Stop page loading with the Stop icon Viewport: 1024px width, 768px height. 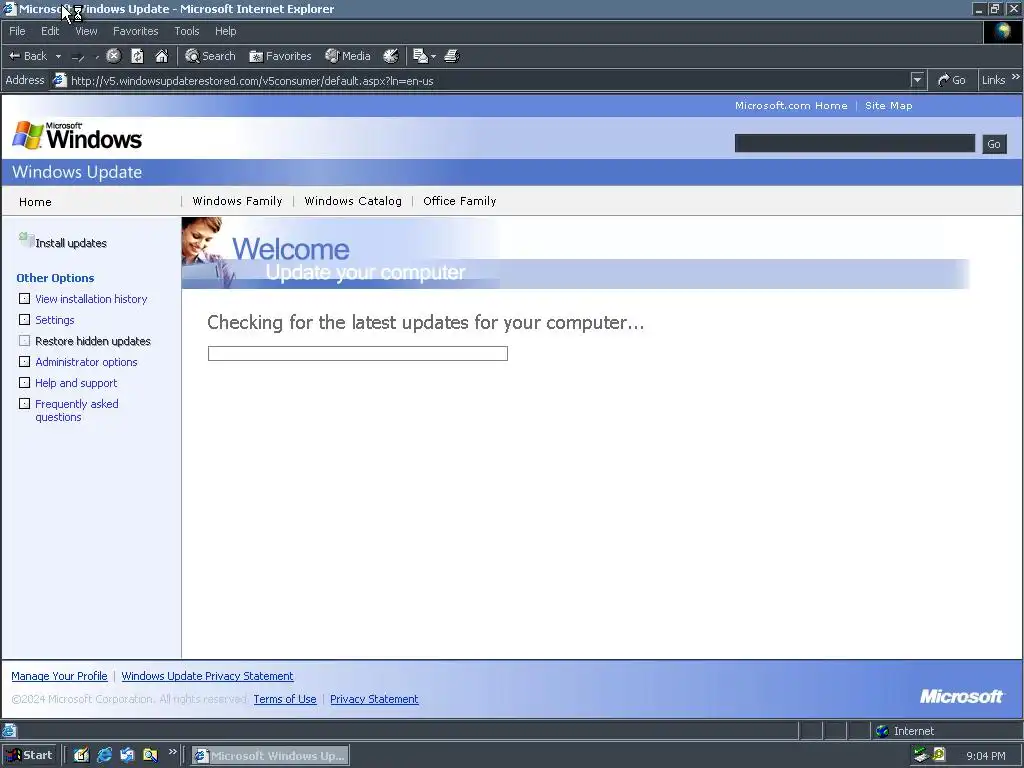114,56
